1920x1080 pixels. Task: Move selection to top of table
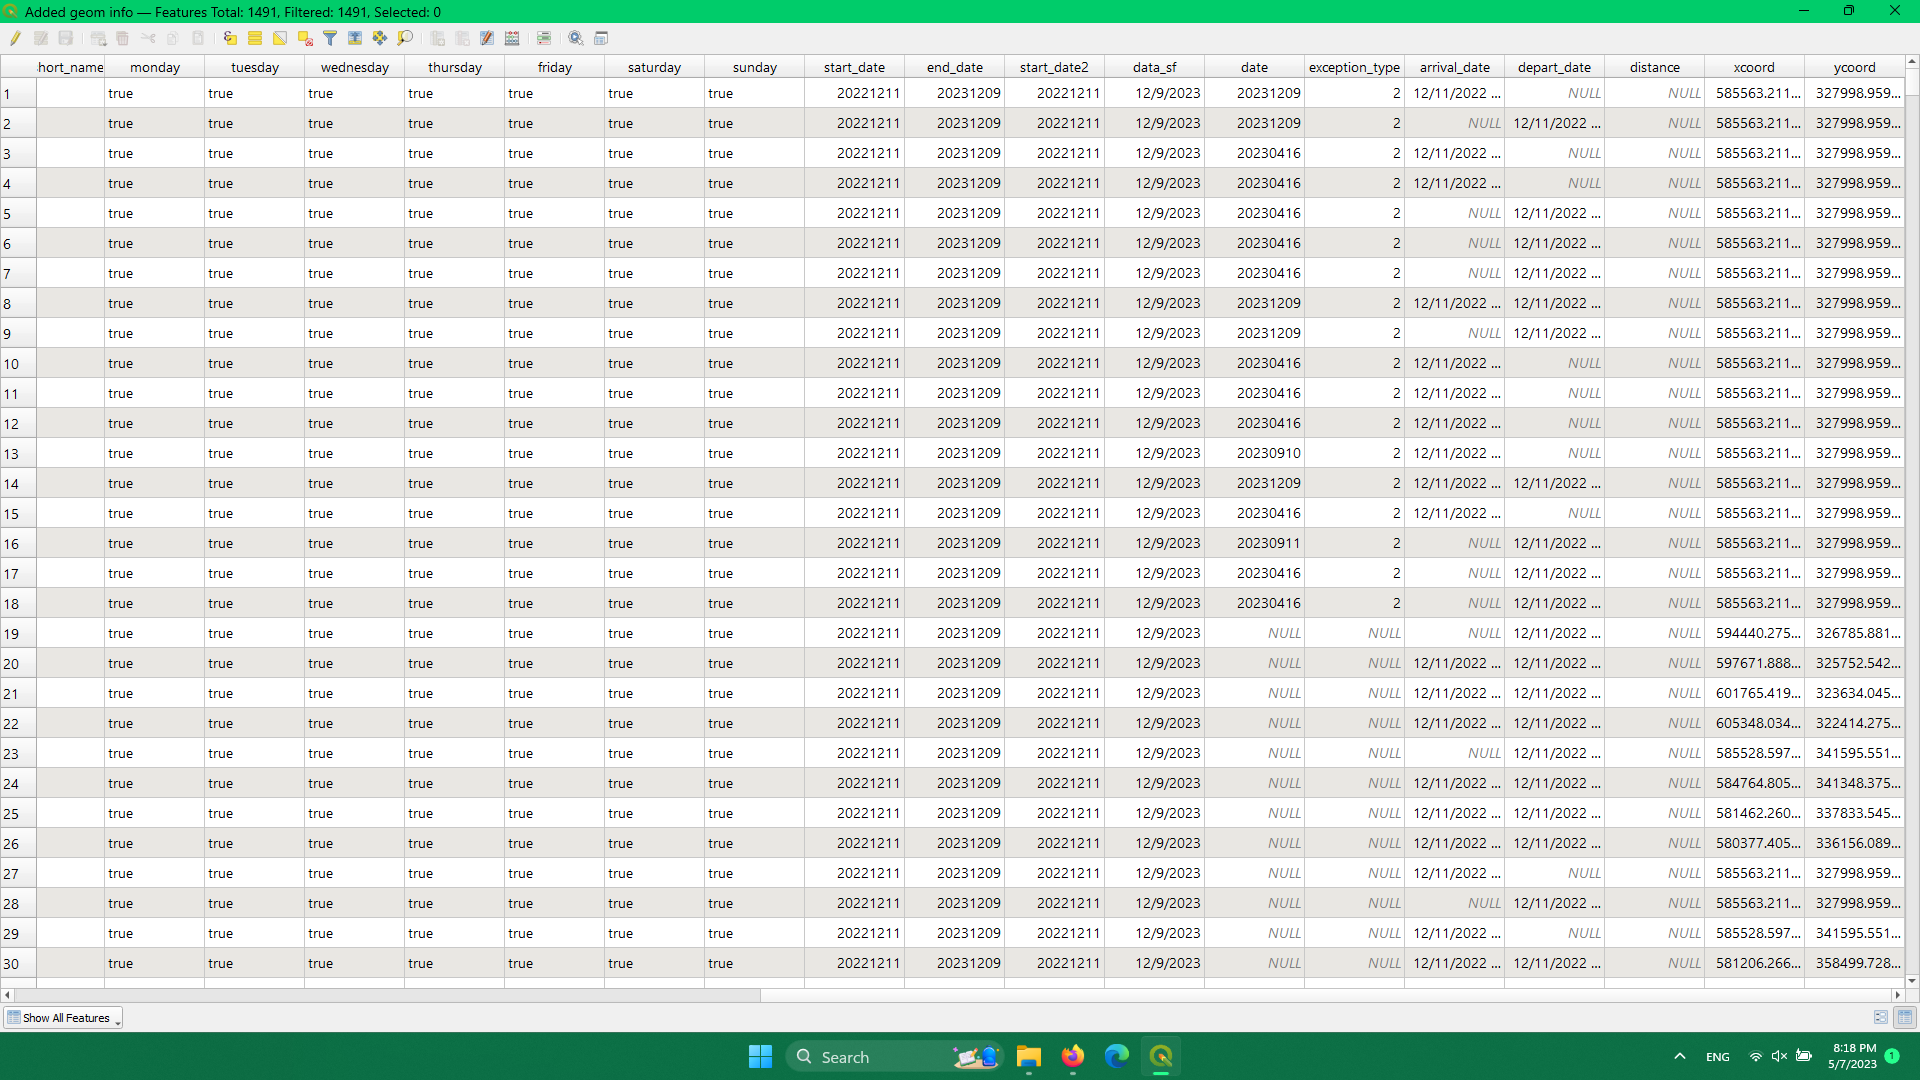355,38
